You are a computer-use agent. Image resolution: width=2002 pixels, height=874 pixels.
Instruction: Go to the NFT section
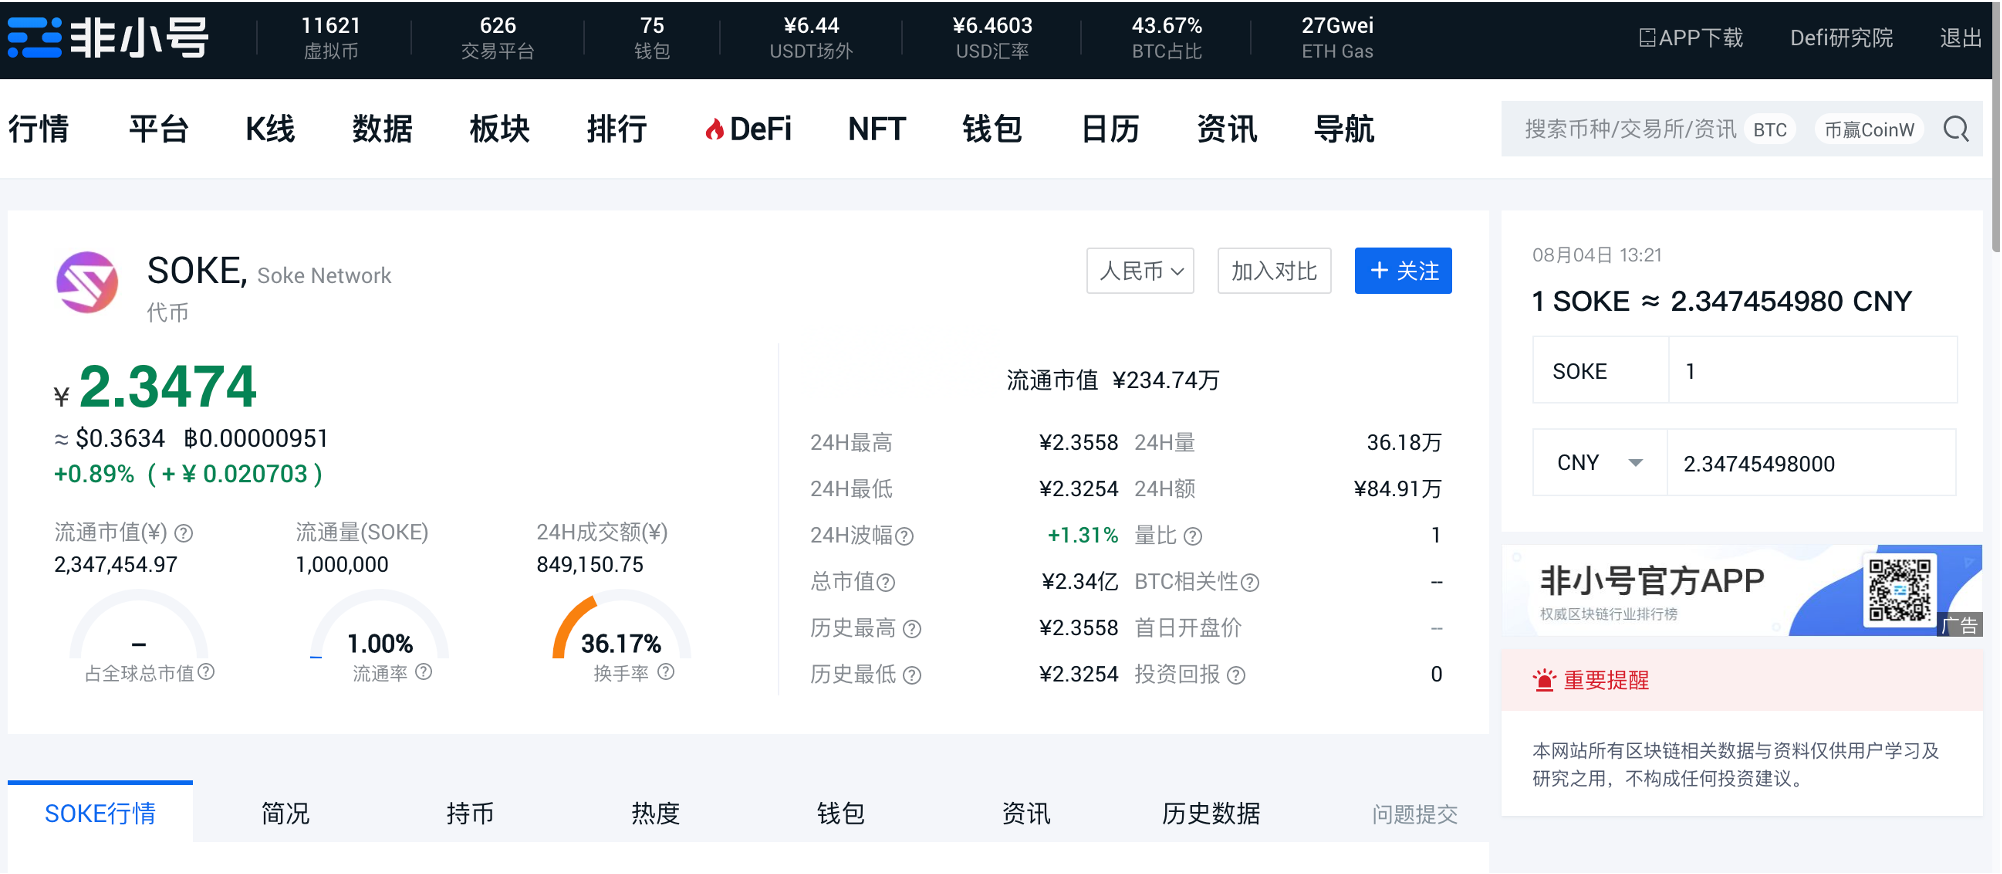(877, 129)
